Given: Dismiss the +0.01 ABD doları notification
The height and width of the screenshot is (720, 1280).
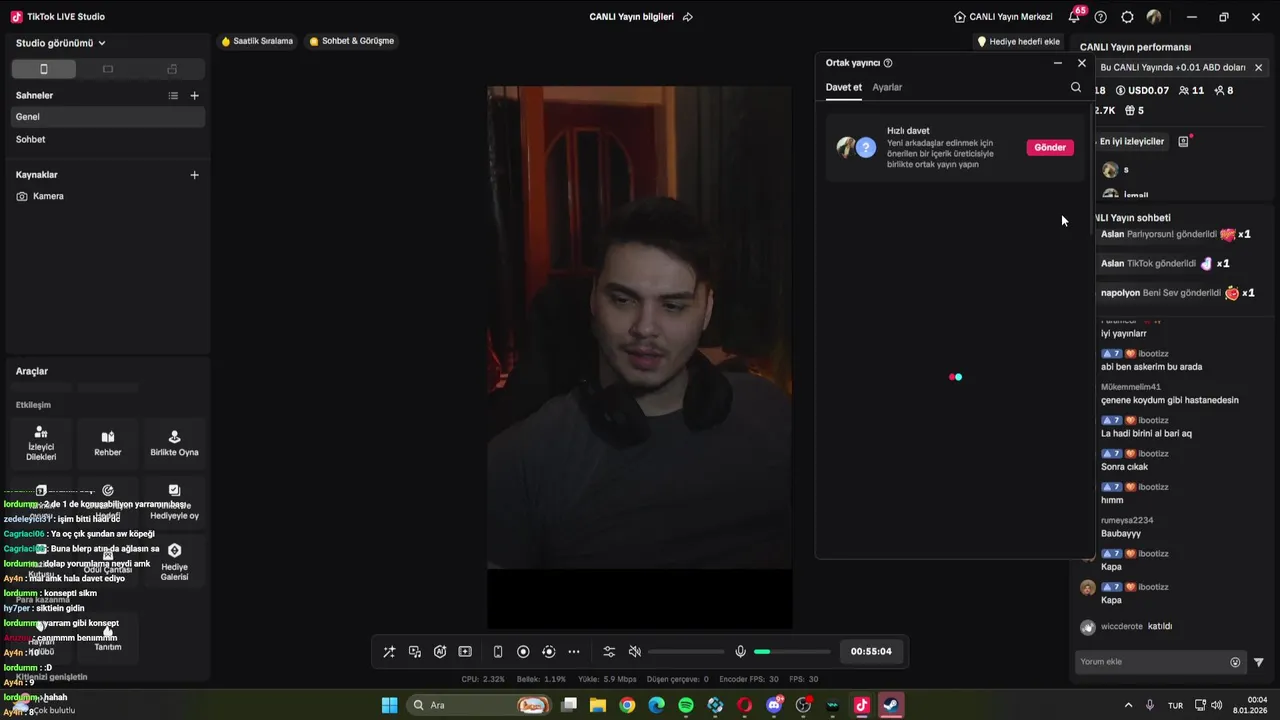Looking at the screenshot, I should (1258, 68).
